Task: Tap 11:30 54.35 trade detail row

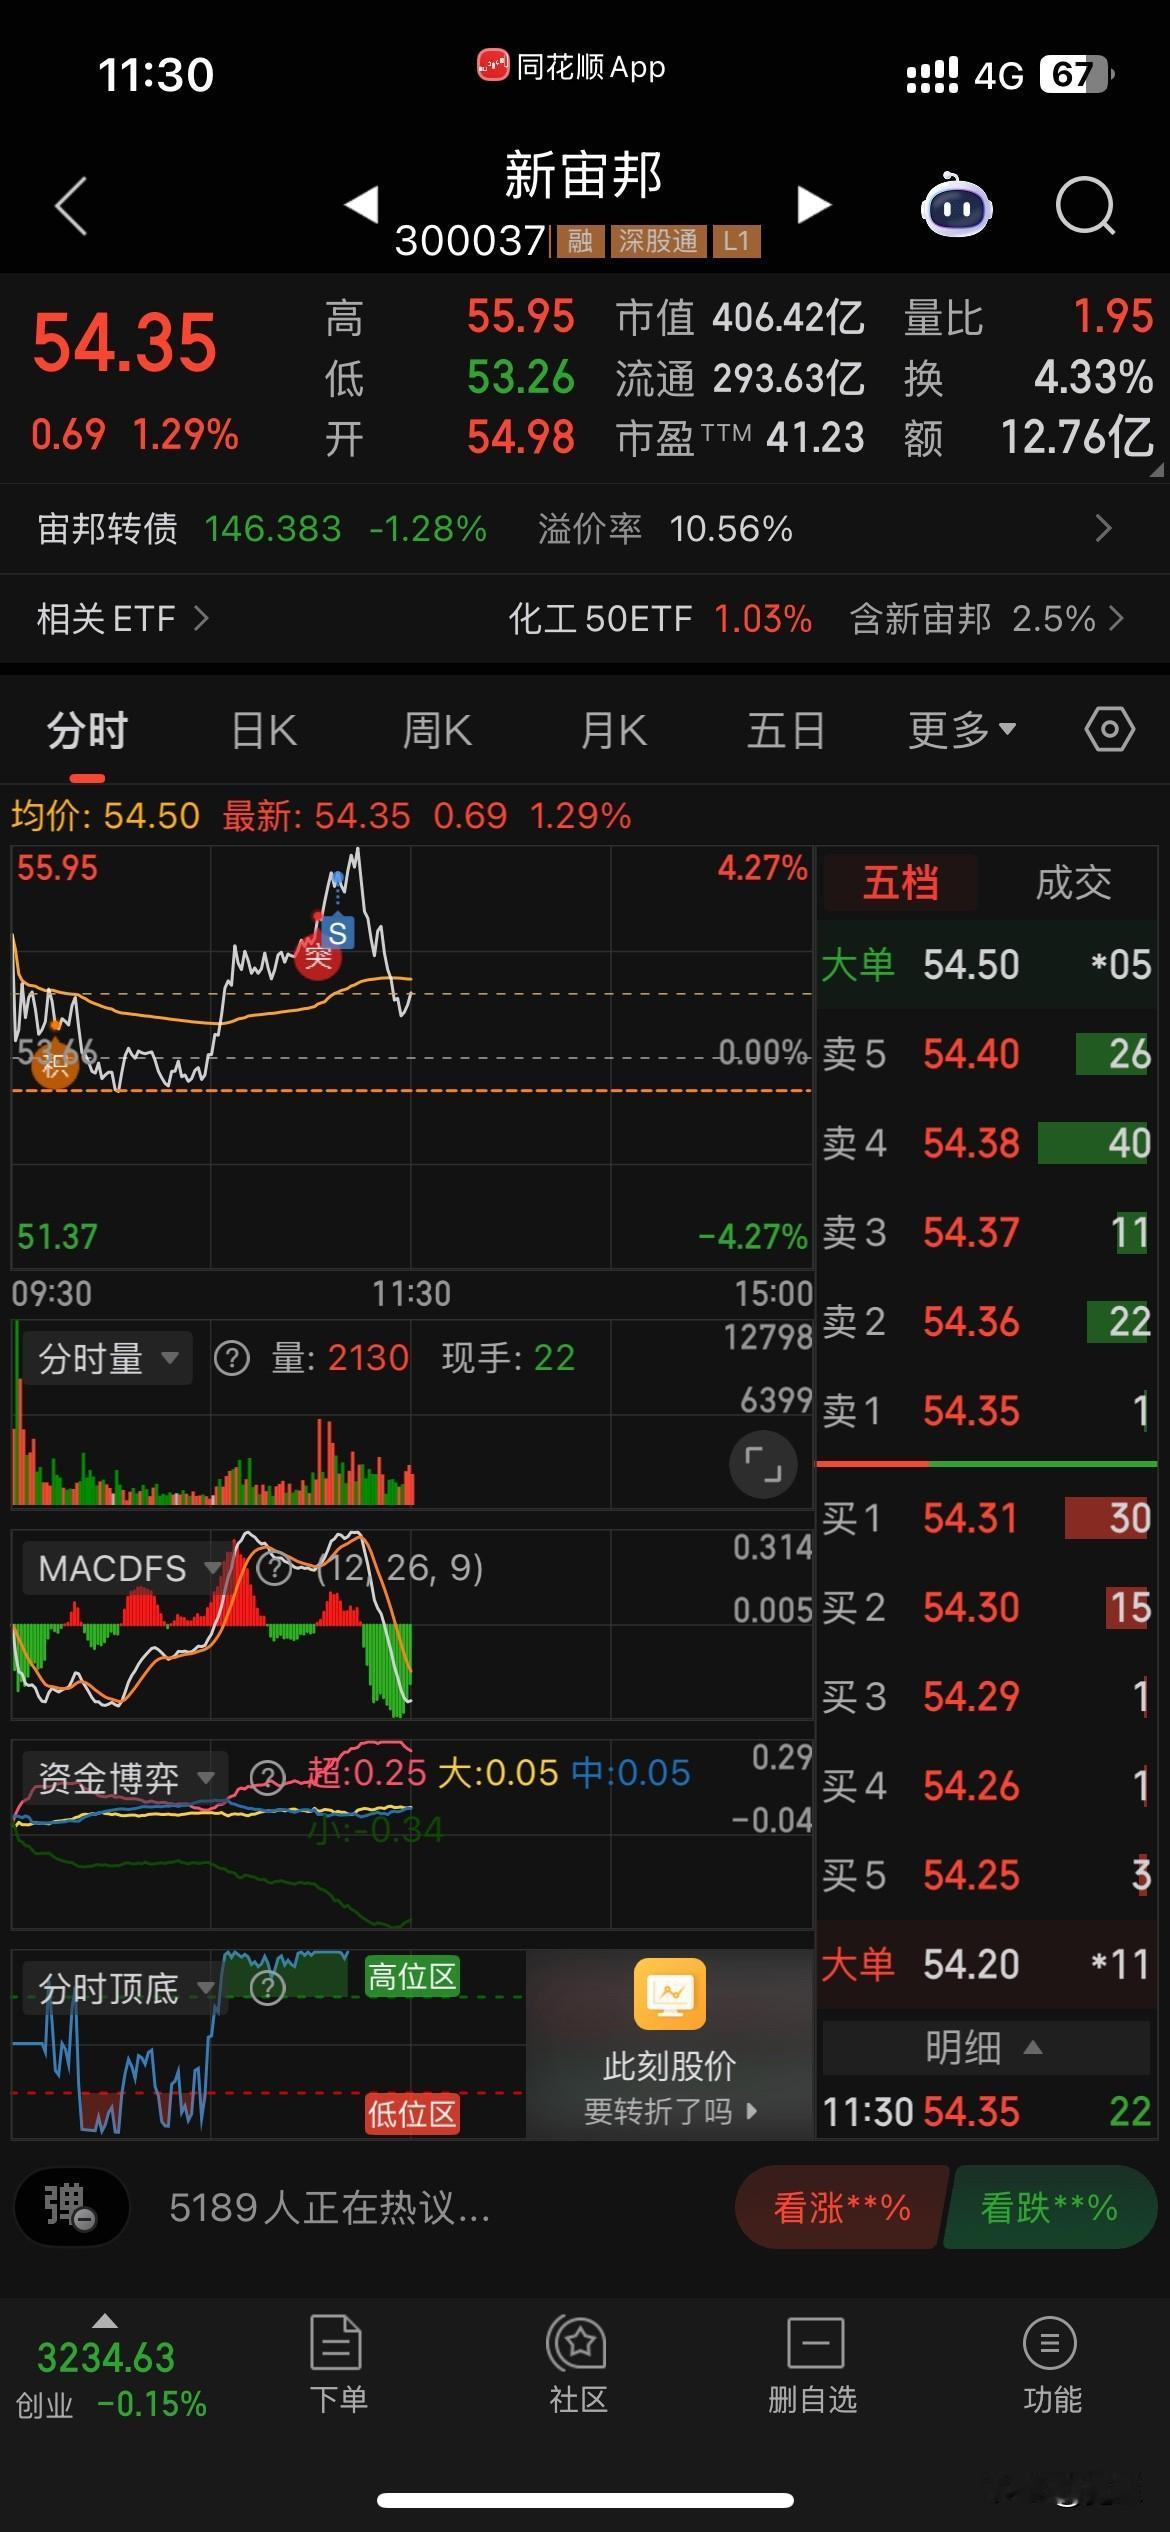Action: click(x=986, y=2112)
